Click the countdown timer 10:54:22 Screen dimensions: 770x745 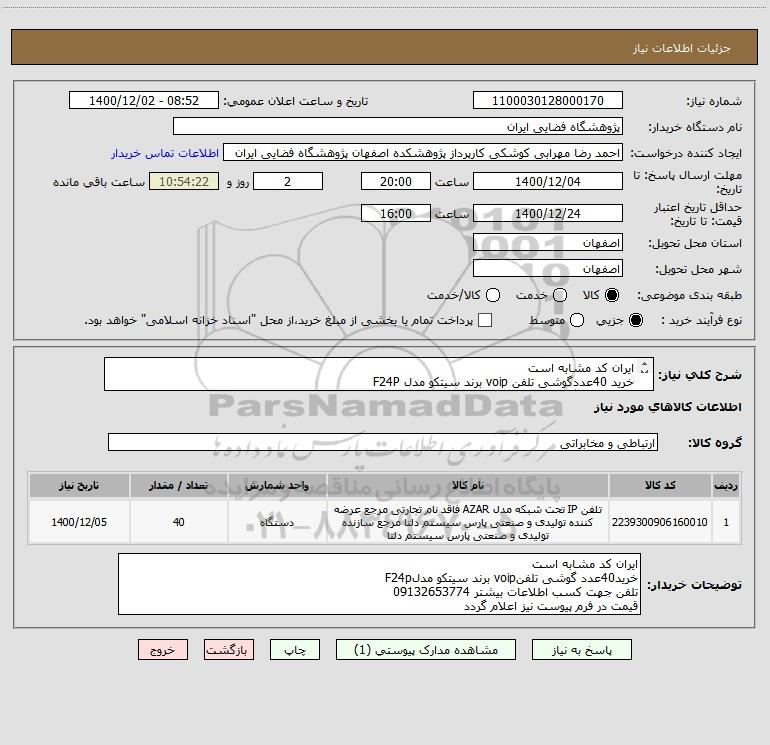pyautogui.click(x=184, y=181)
